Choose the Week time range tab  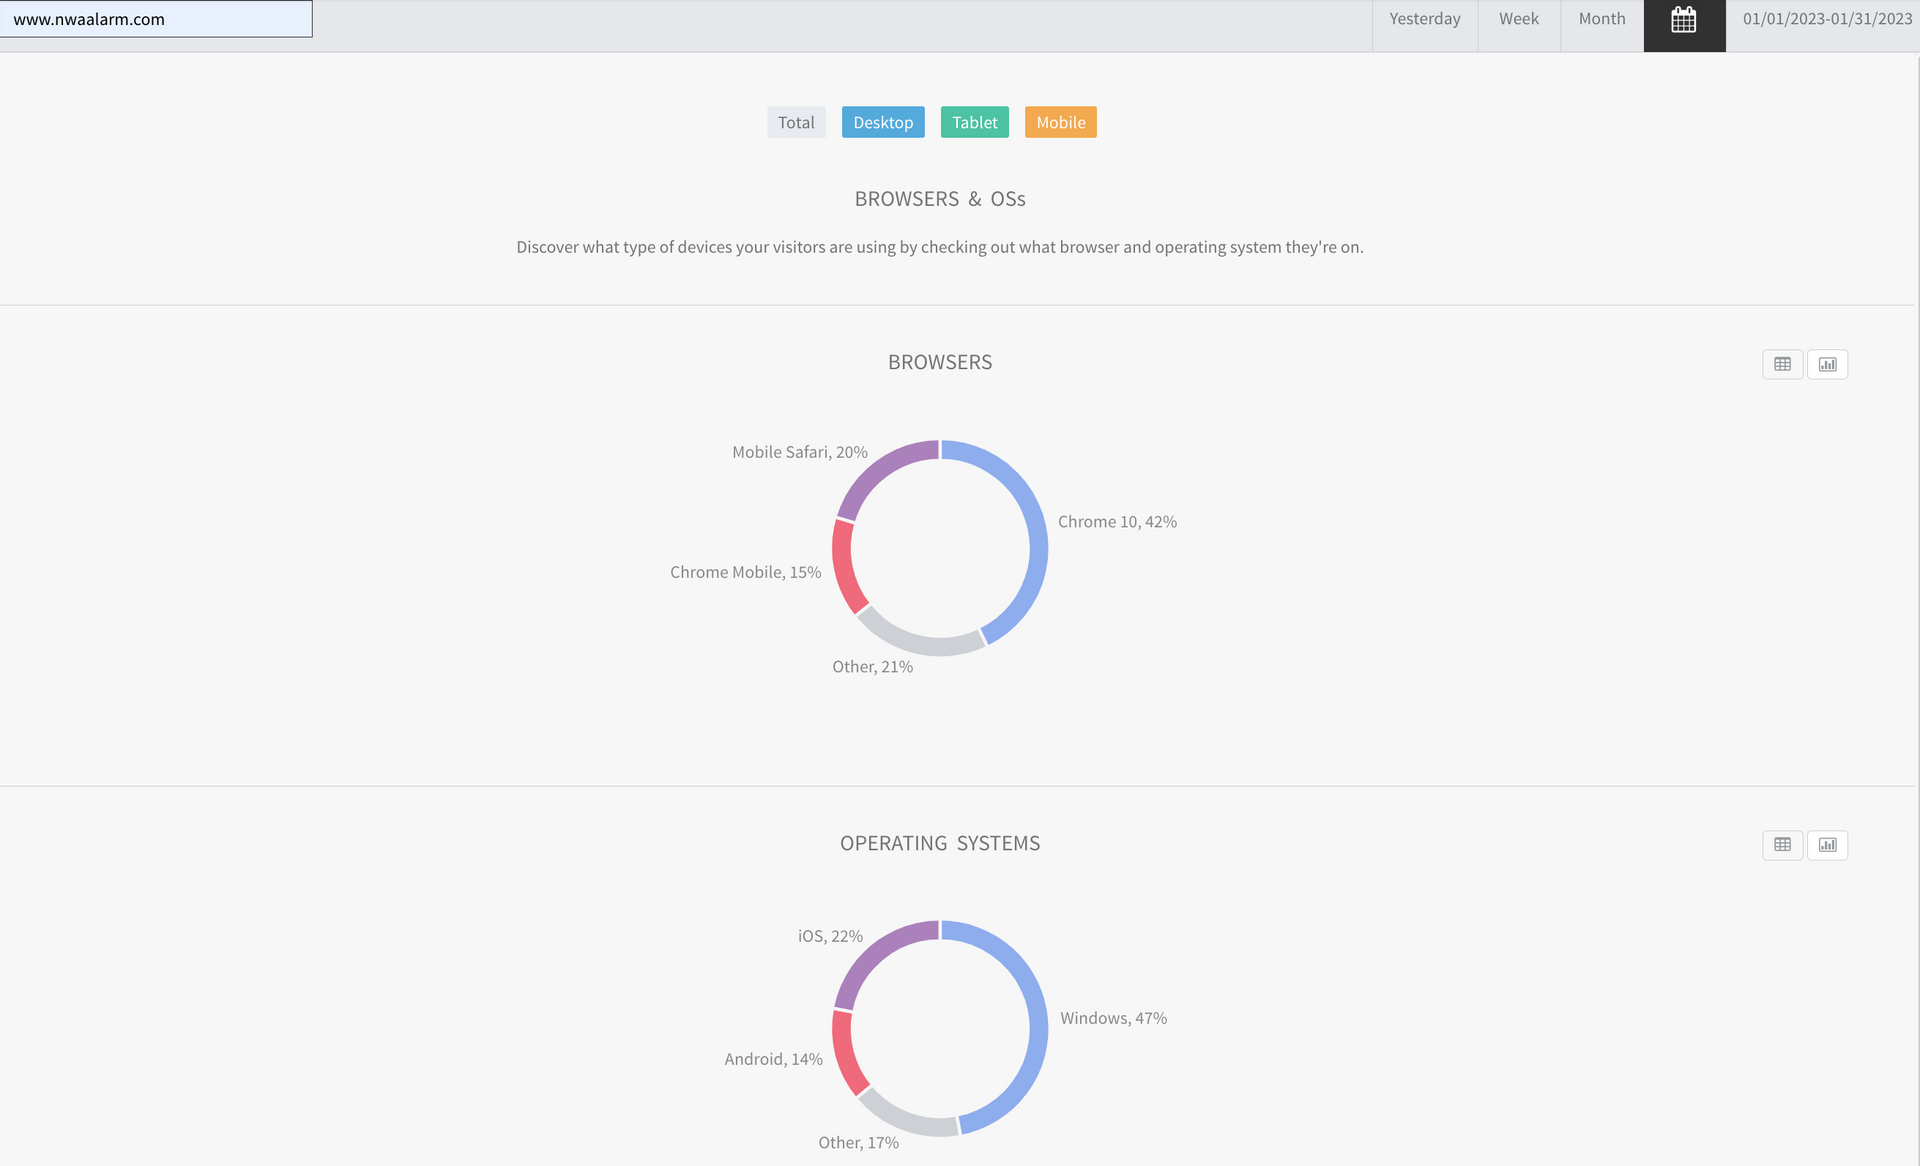pos(1518,19)
